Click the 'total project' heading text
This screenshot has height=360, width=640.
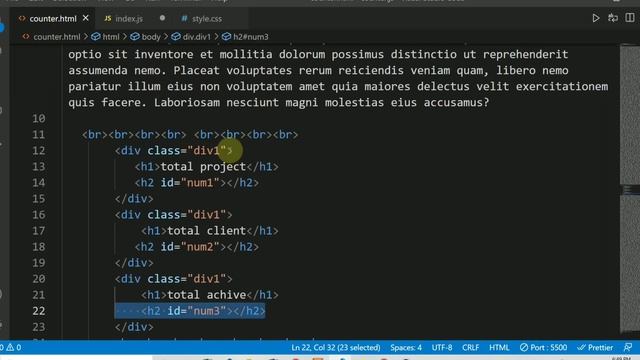[203, 167]
